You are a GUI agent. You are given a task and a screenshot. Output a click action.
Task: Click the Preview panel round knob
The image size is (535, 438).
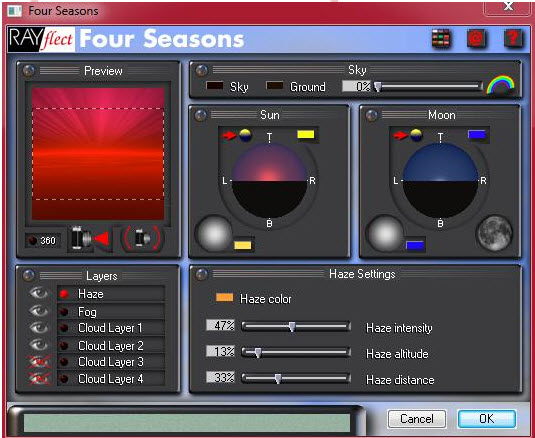[x=29, y=71]
